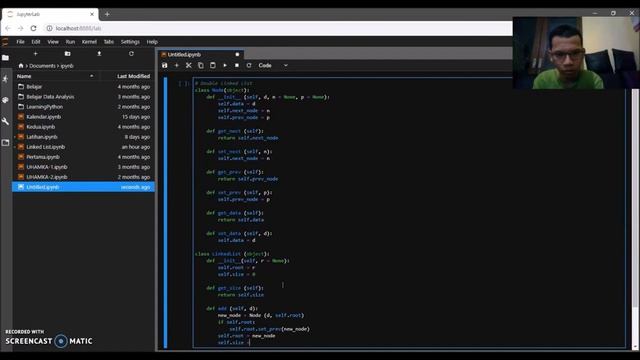Open the Edit menu
This screenshot has height=360, width=640.
(x=36, y=42)
